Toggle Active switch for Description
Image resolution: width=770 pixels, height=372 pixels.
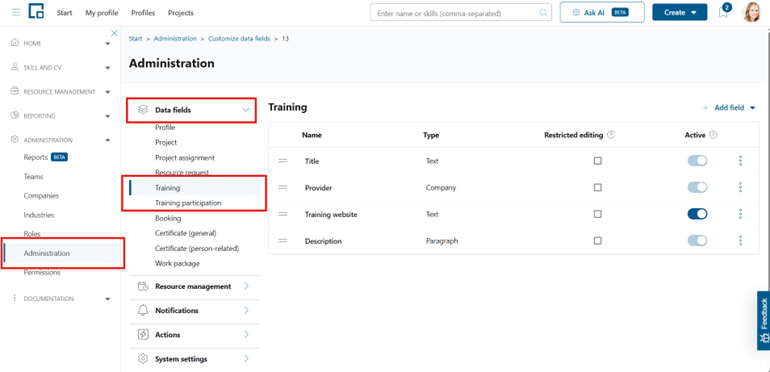697,240
